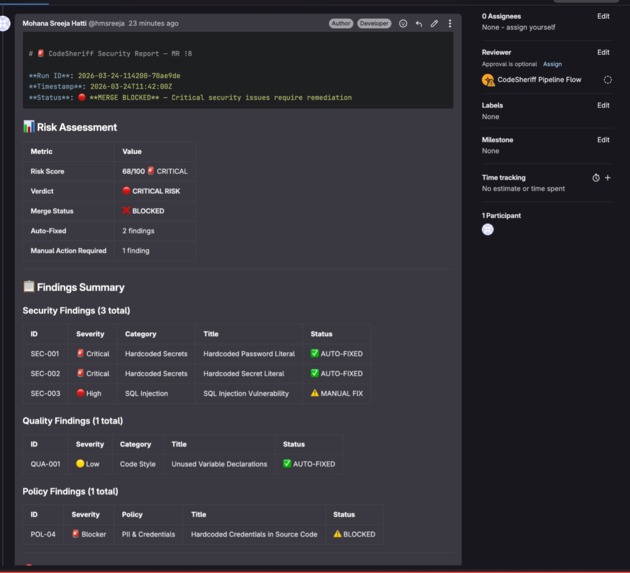Edit the Reviewer section

(x=603, y=52)
